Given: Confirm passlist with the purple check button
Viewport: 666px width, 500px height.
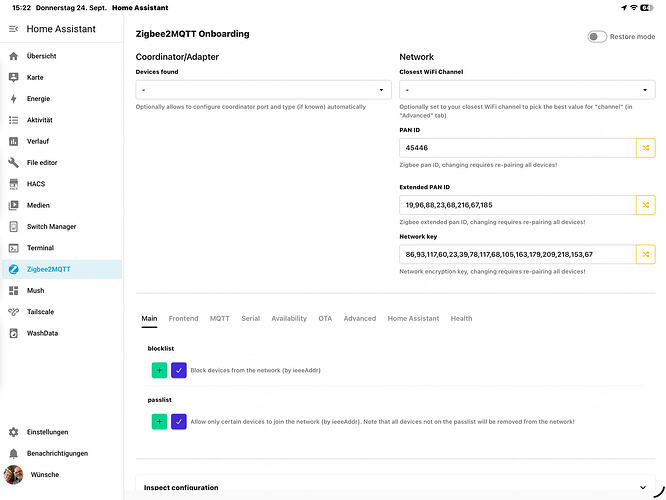Looking at the screenshot, I should tap(179, 422).
